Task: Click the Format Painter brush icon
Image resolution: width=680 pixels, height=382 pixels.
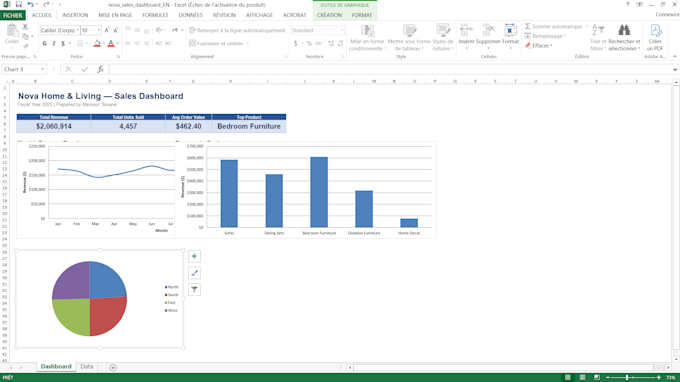Action: [25, 46]
